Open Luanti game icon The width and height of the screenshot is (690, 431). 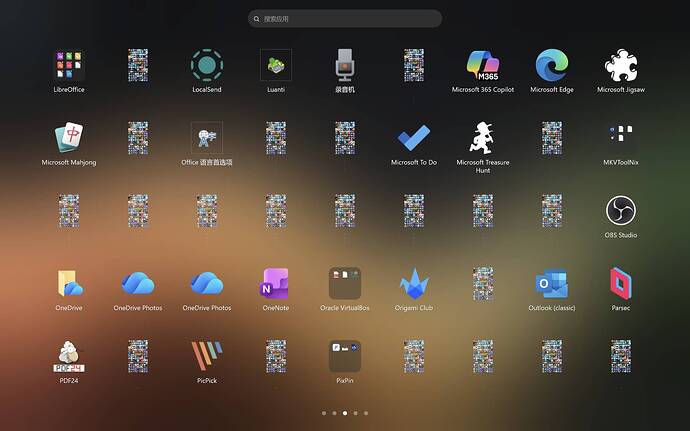pyautogui.click(x=276, y=65)
